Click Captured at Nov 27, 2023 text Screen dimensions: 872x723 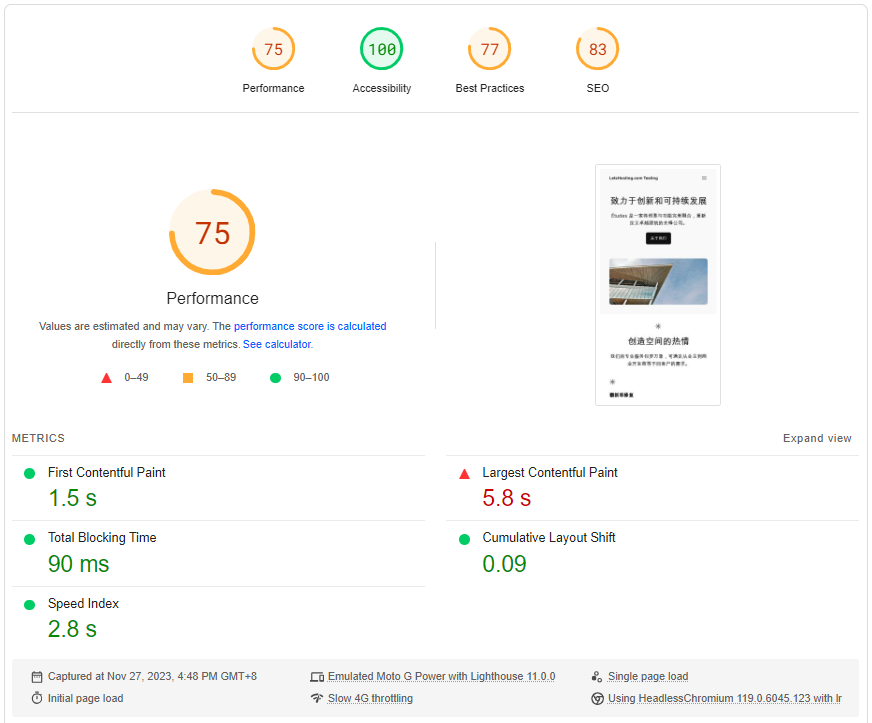[x=152, y=676]
